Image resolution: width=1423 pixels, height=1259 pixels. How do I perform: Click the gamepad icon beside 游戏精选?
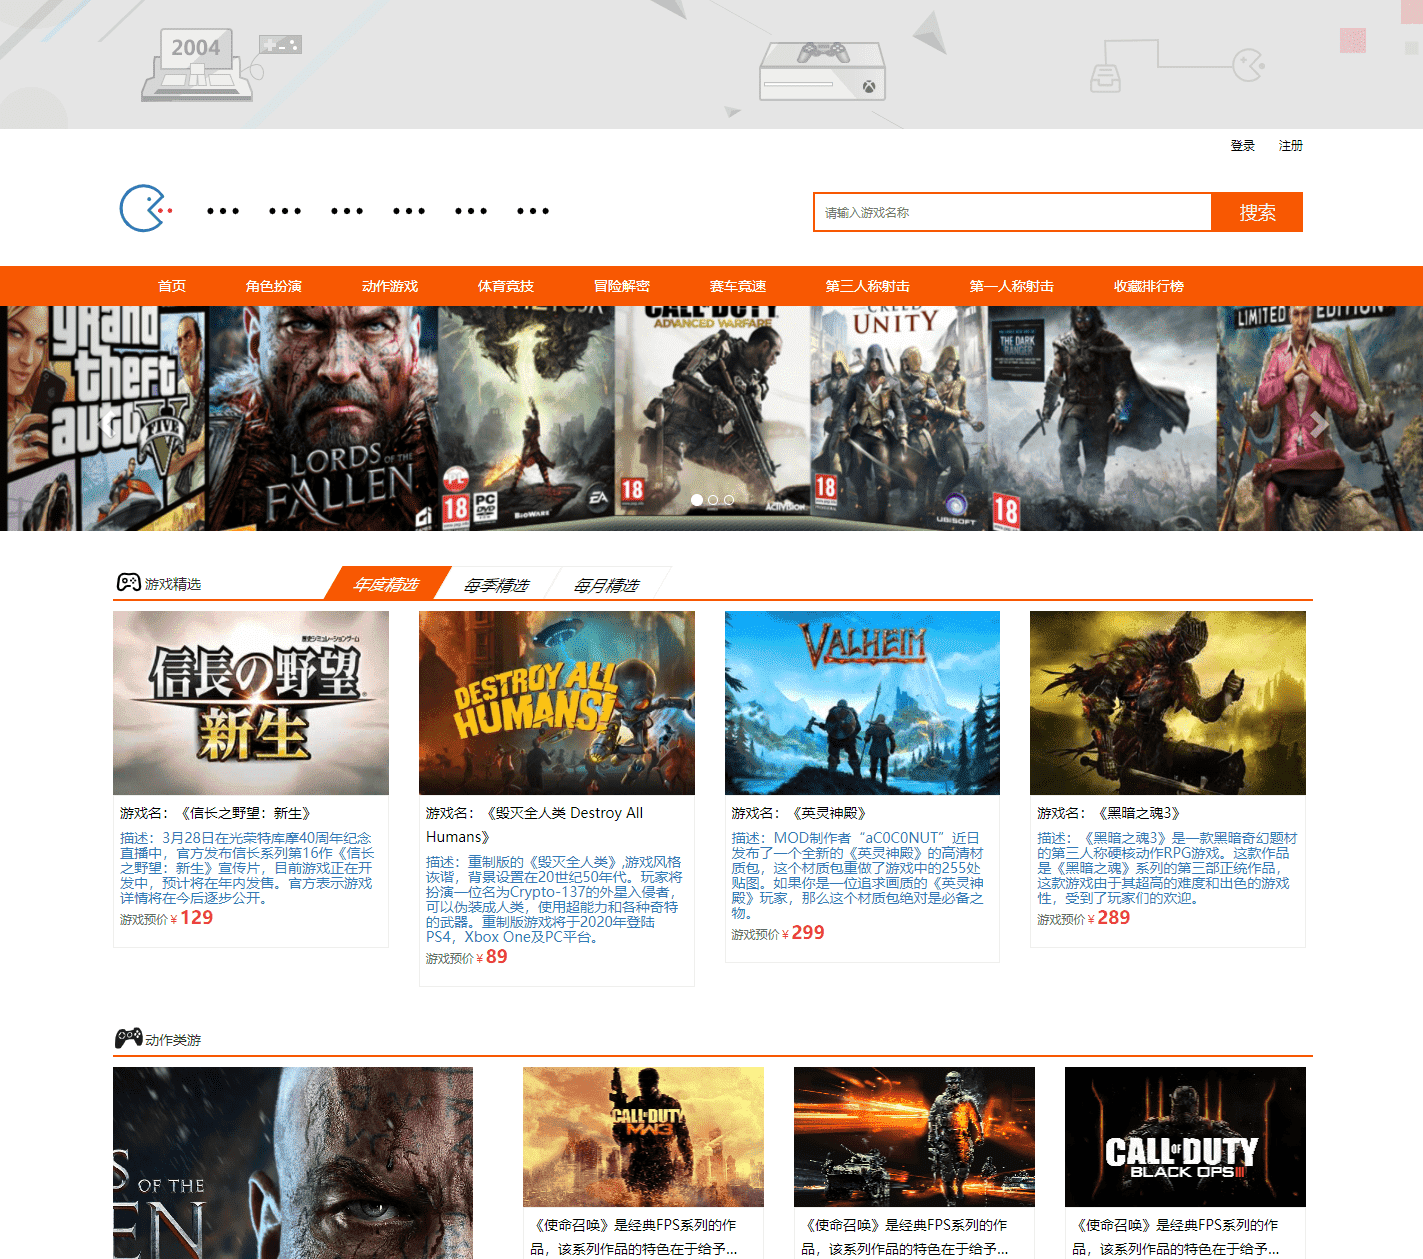(x=128, y=583)
